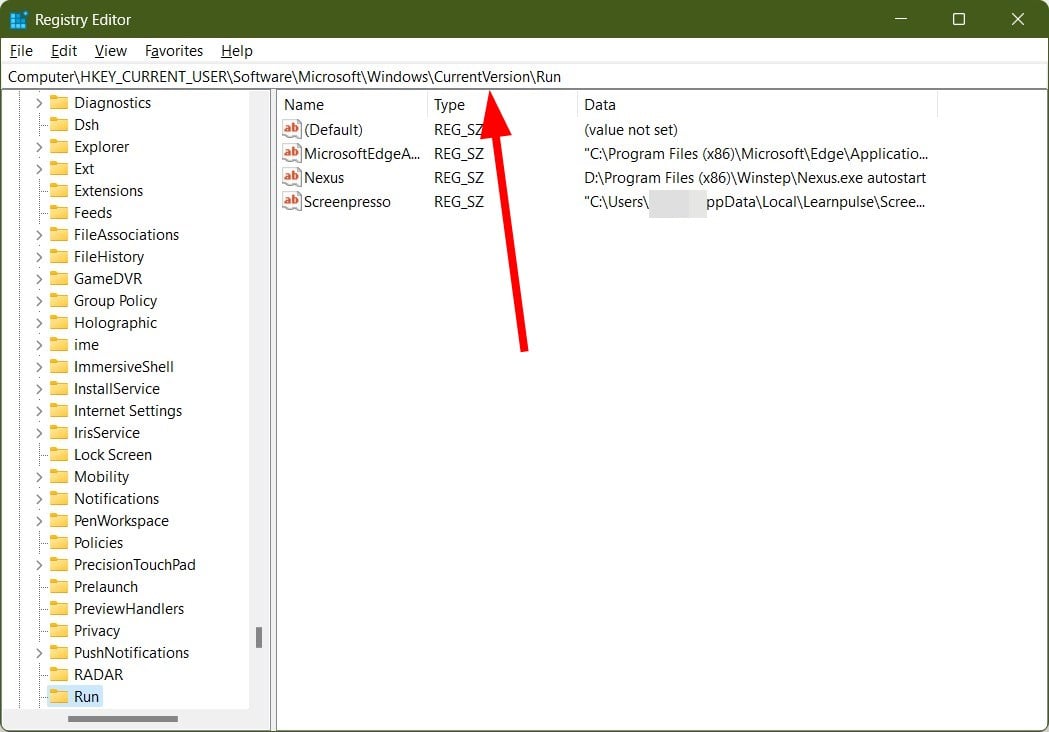Select the Run folder icon in tree

click(59, 696)
